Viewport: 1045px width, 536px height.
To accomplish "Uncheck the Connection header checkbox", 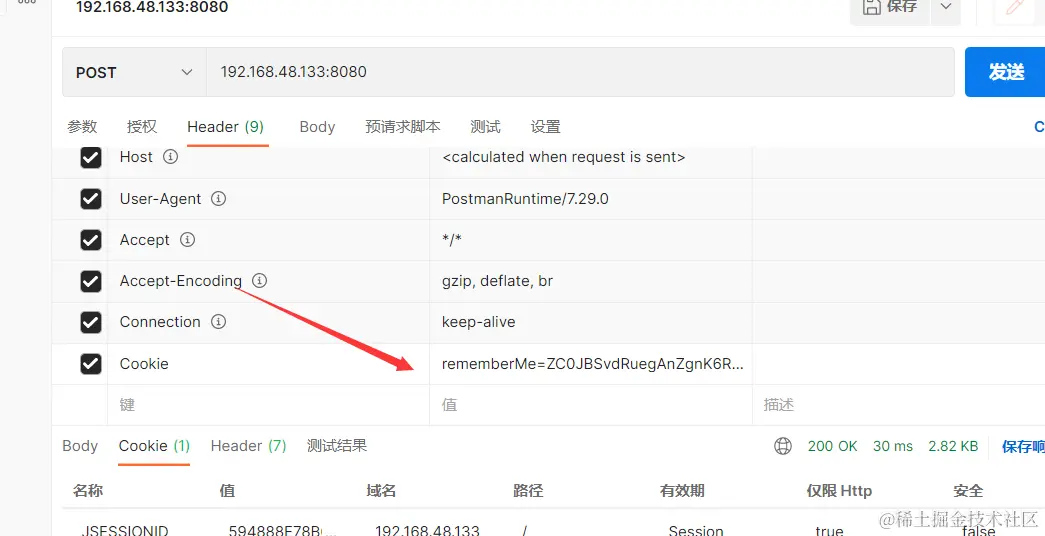I will tap(91, 323).
